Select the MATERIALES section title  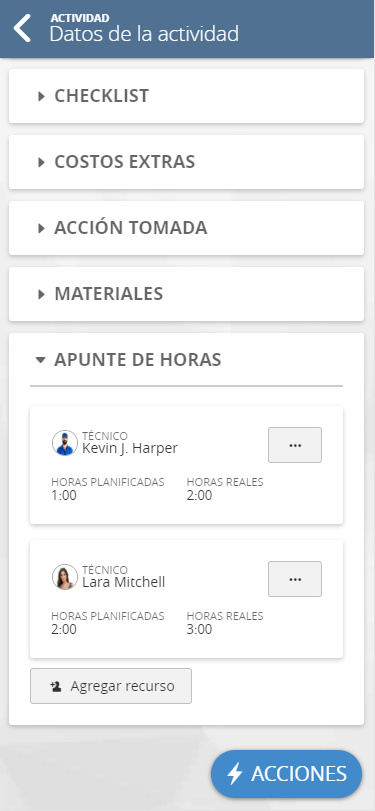(109, 294)
